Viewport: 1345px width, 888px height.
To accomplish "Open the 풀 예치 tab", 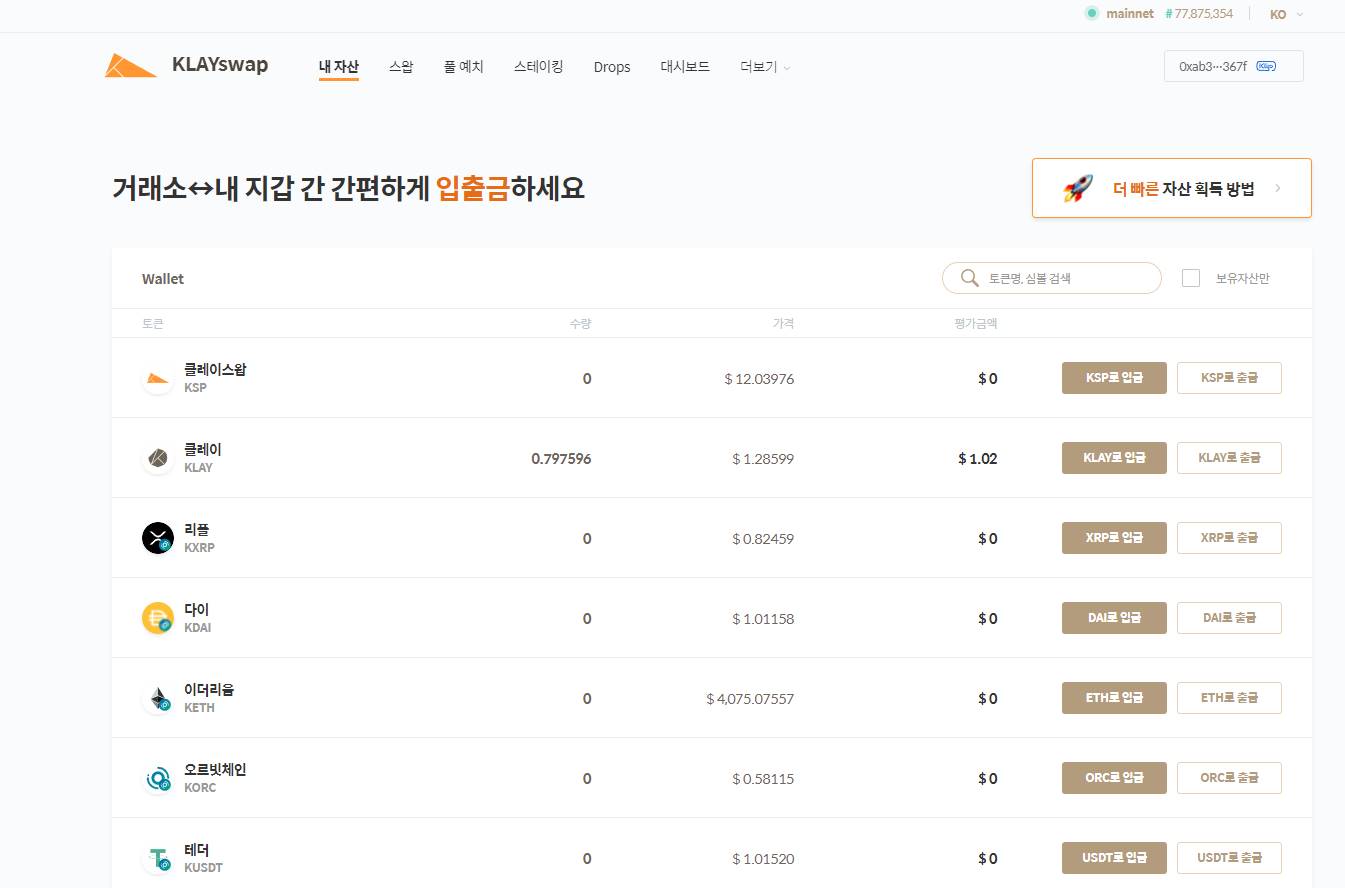I will pyautogui.click(x=464, y=67).
